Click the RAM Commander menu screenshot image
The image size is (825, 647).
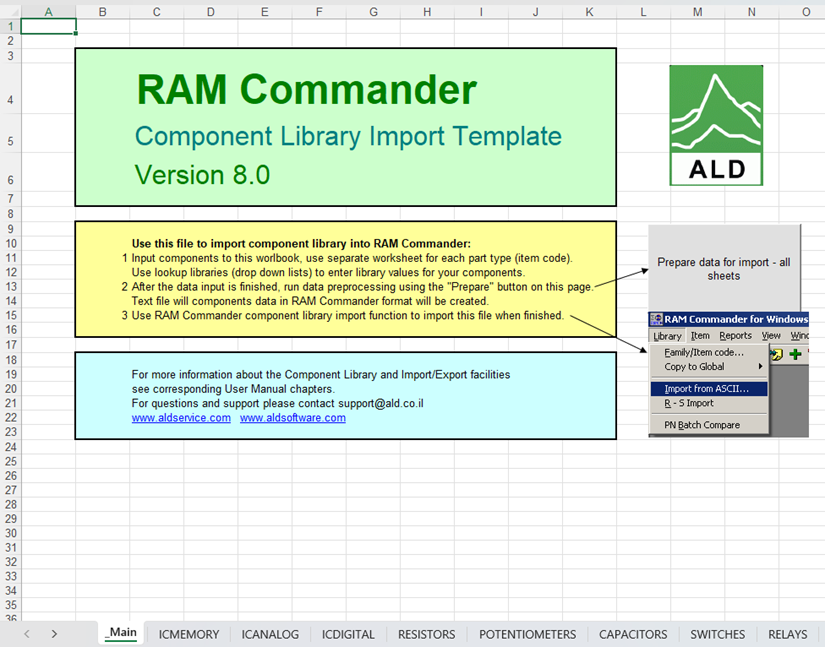pyautogui.click(x=728, y=374)
